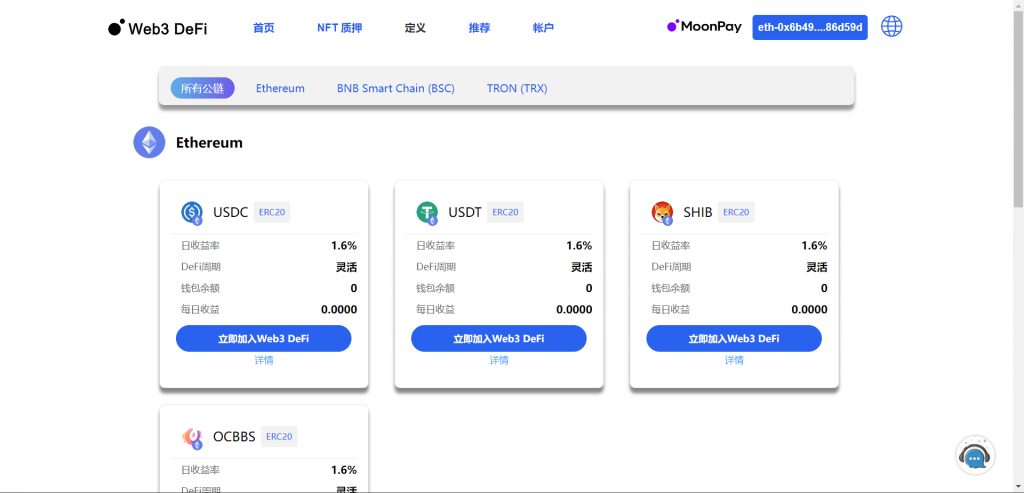Click the USDC token name

pyautogui.click(x=231, y=212)
